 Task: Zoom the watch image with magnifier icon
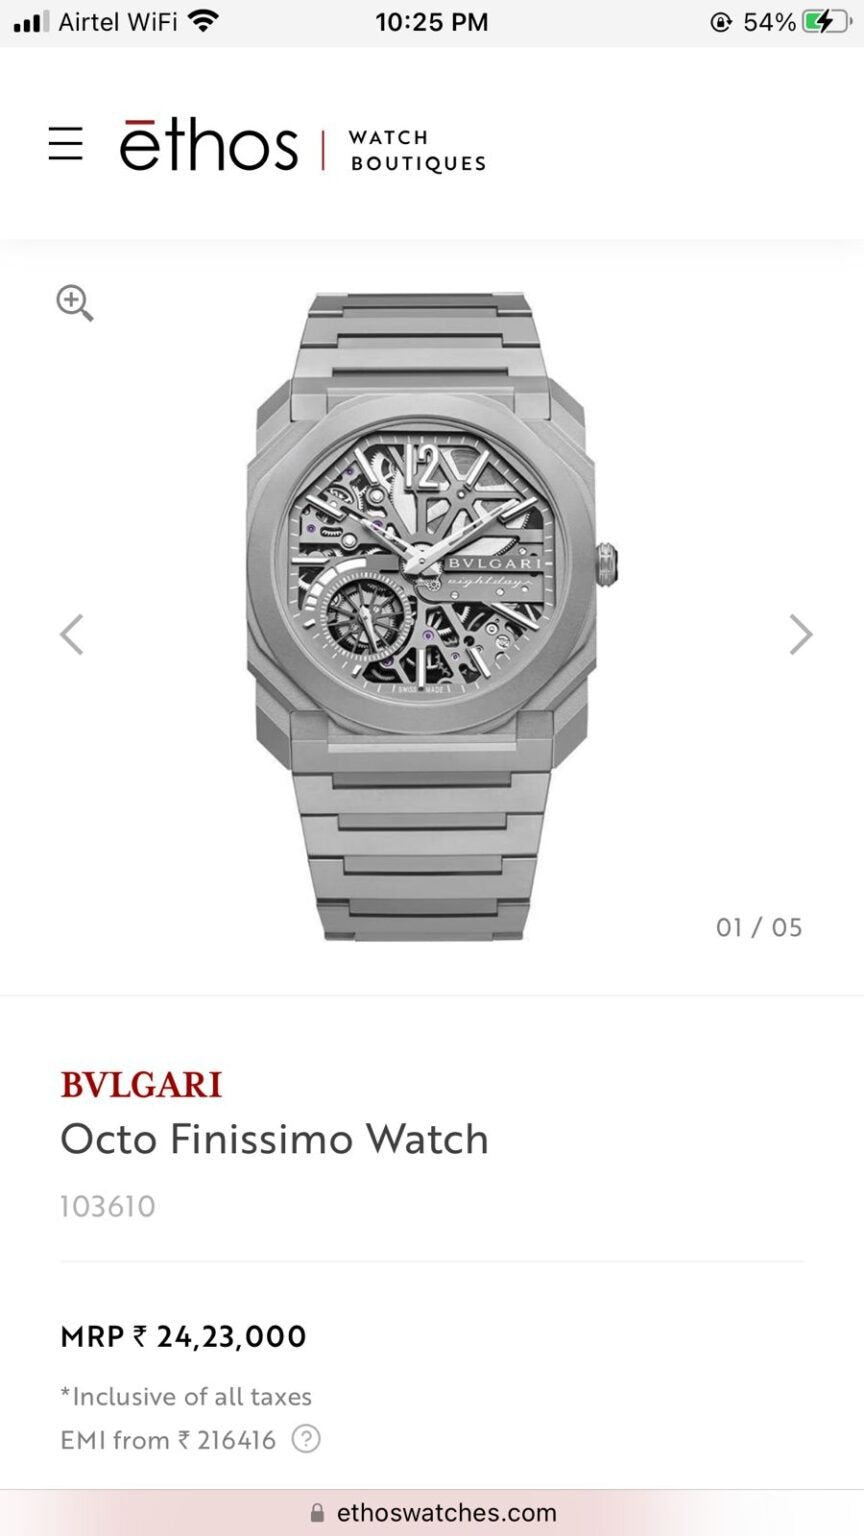pos(75,302)
